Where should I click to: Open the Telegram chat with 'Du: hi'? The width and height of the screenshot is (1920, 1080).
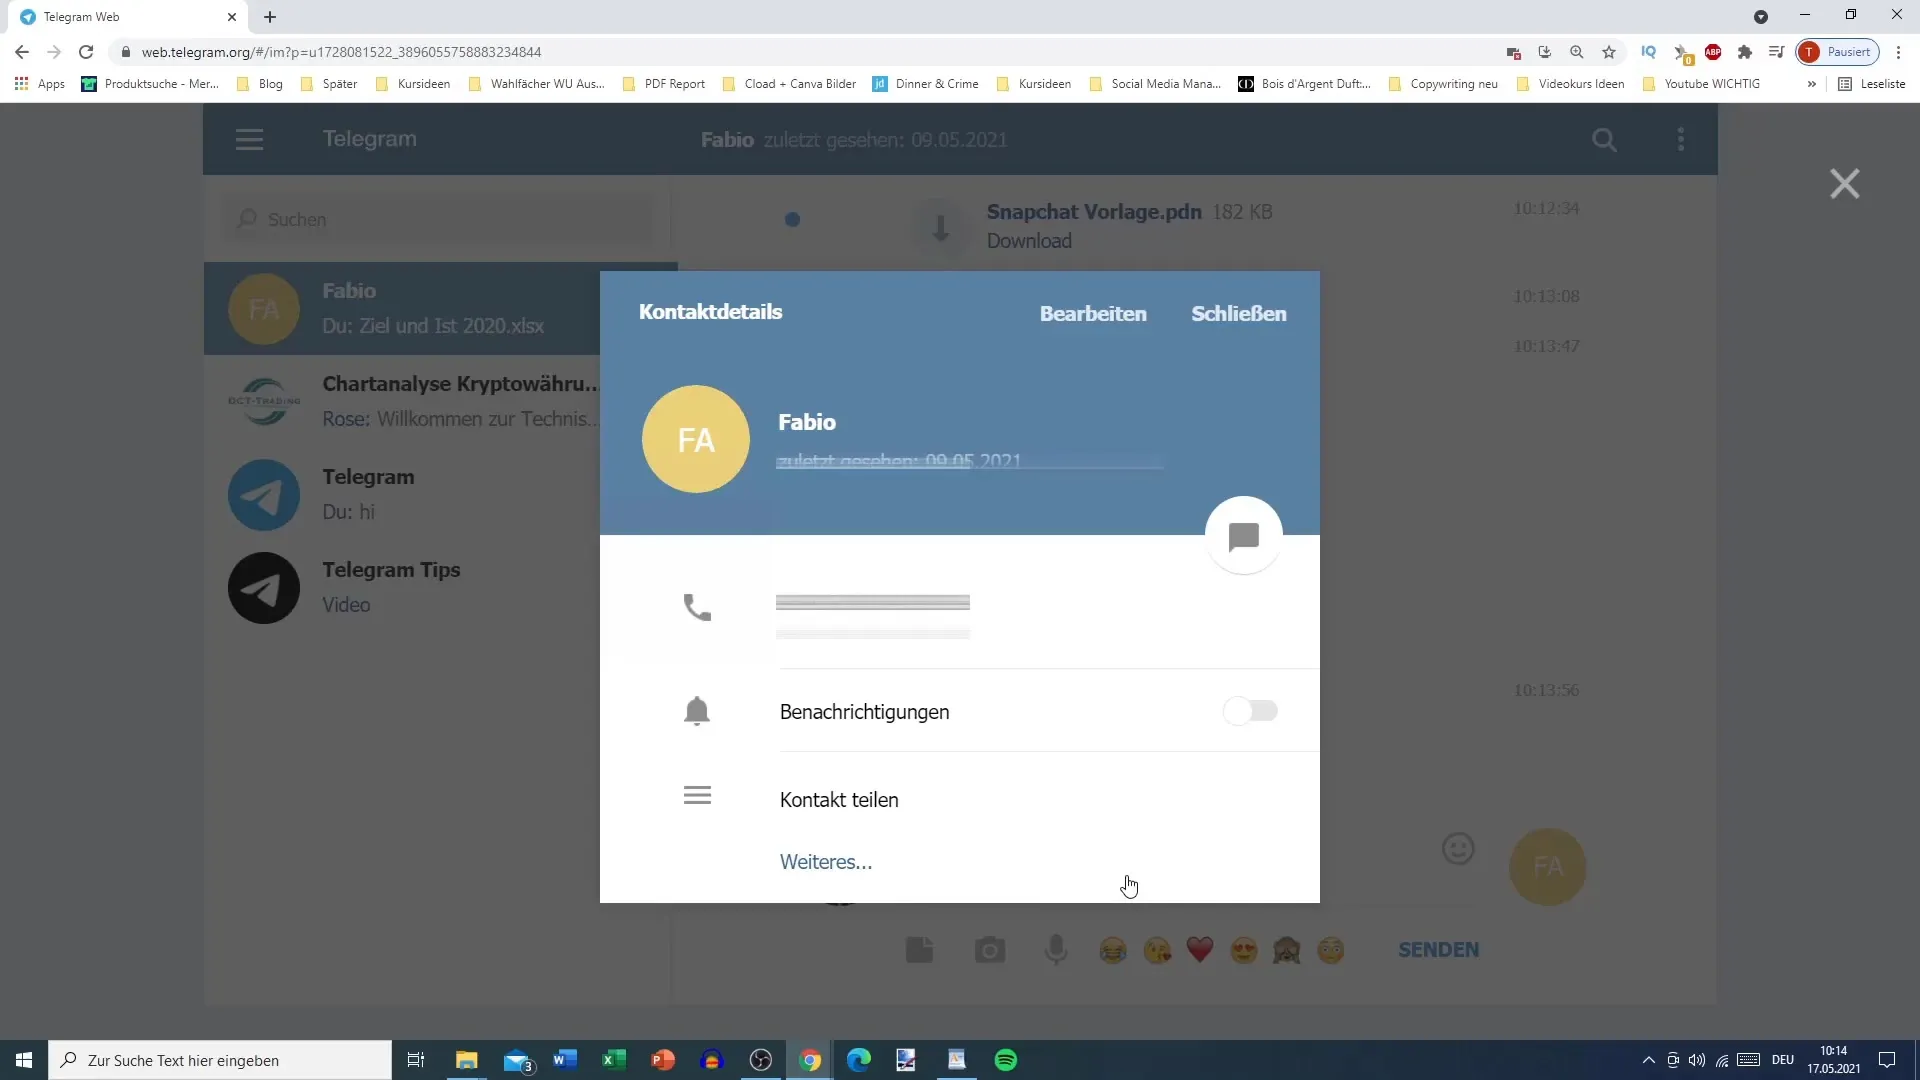click(x=441, y=494)
